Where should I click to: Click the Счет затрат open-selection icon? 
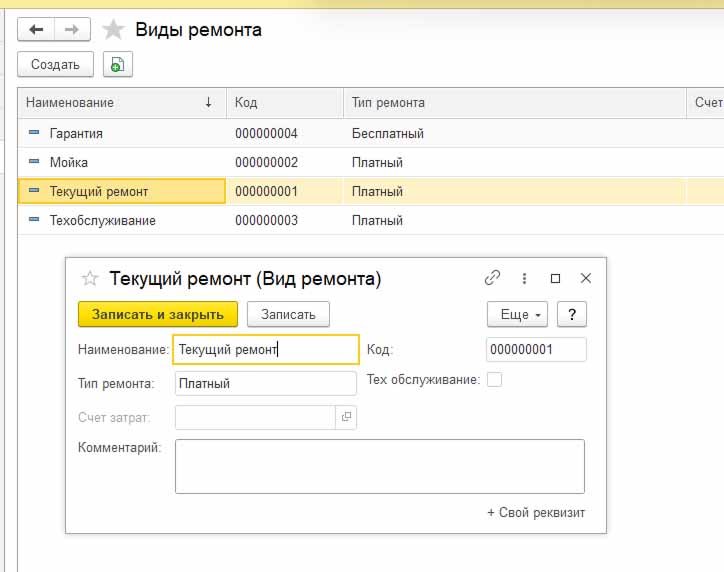[x=346, y=417]
